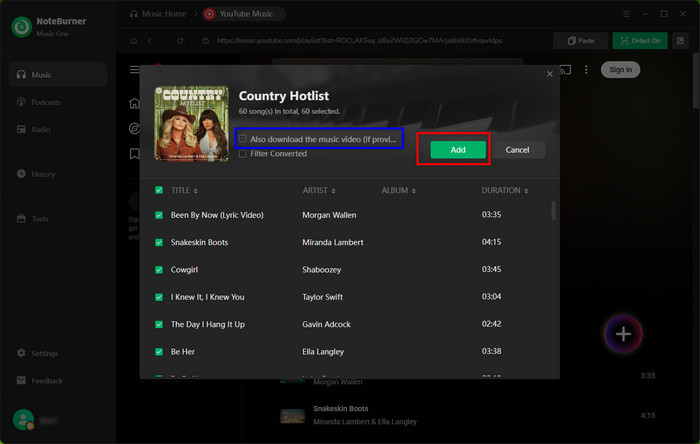Open the Music section in sidebar

(58, 75)
